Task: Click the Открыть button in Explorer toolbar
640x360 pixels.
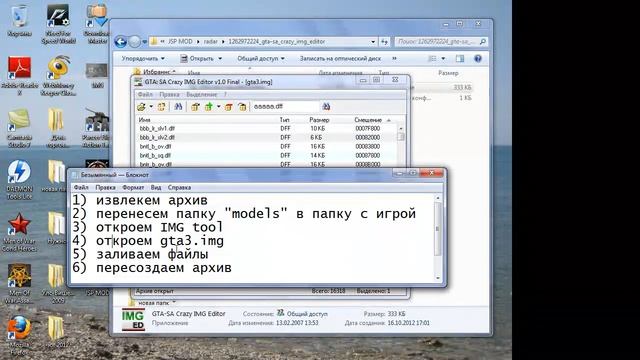Action: tap(201, 59)
